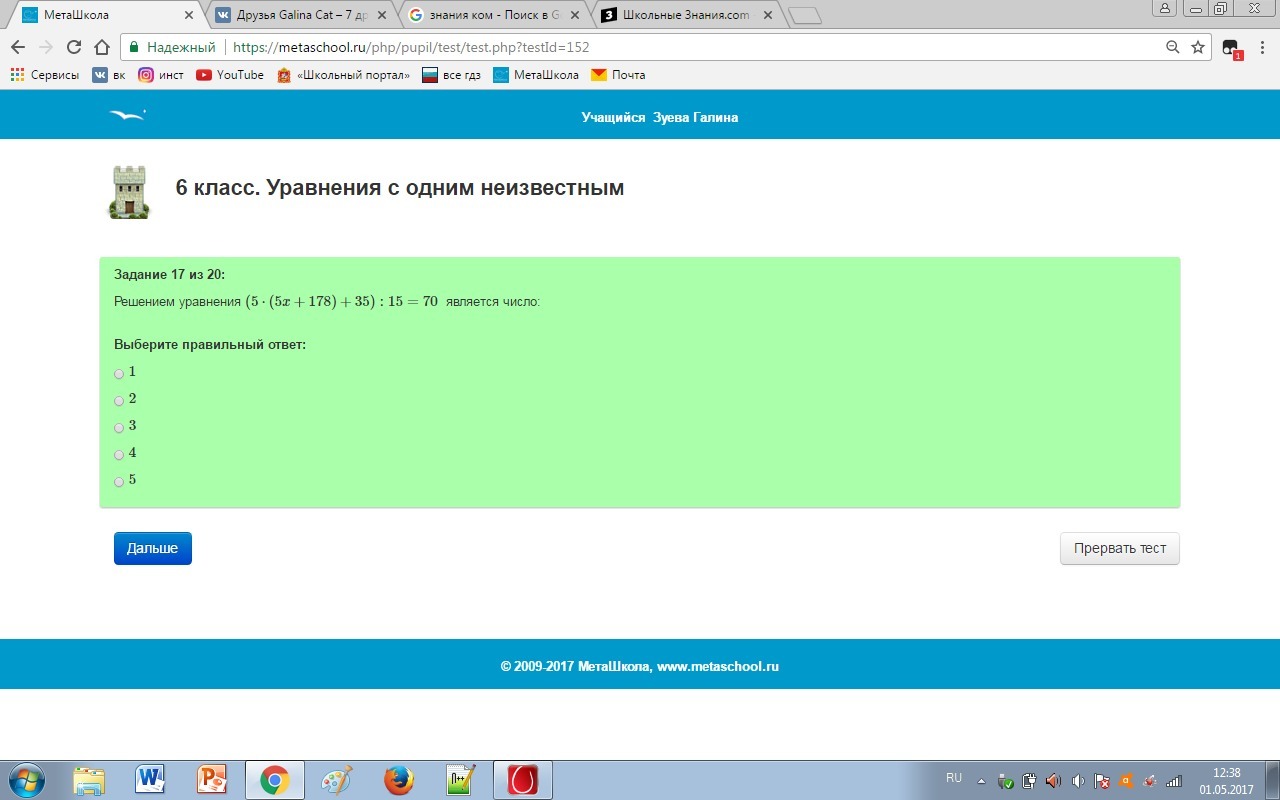
Task: Bookmark this page with the star icon
Action: coord(1198,47)
